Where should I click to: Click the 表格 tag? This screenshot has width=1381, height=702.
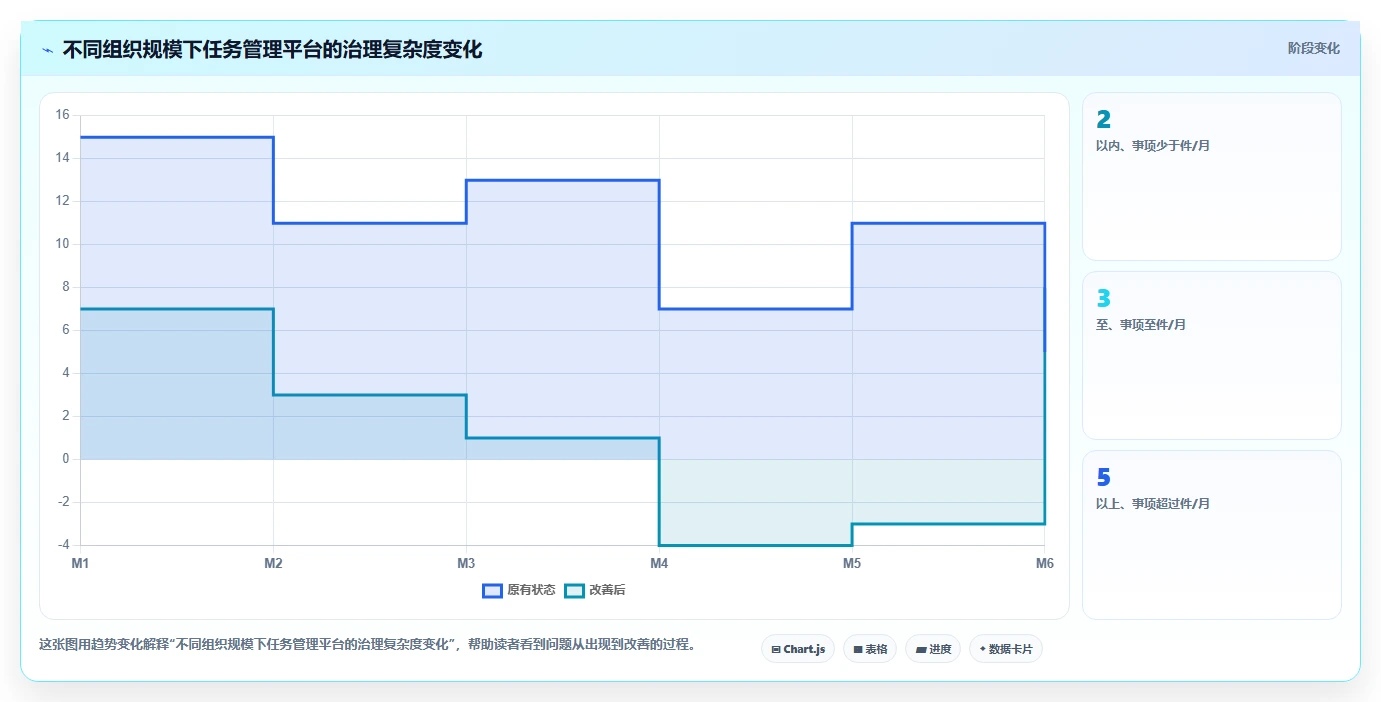(870, 649)
